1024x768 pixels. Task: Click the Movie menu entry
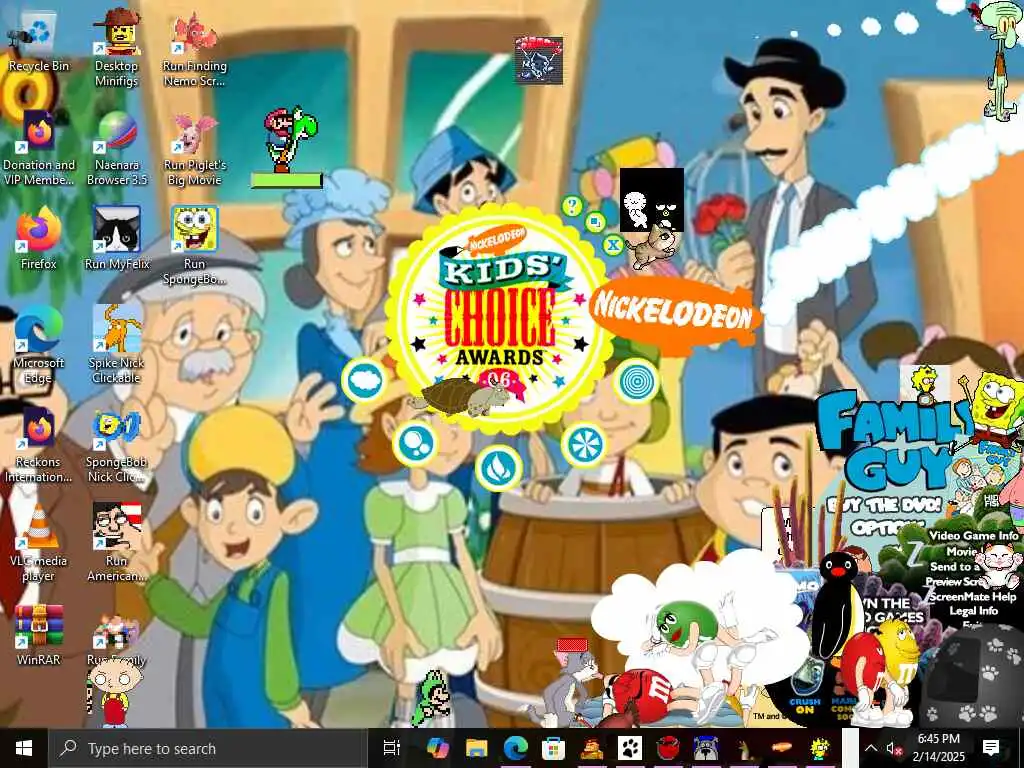pos(961,551)
